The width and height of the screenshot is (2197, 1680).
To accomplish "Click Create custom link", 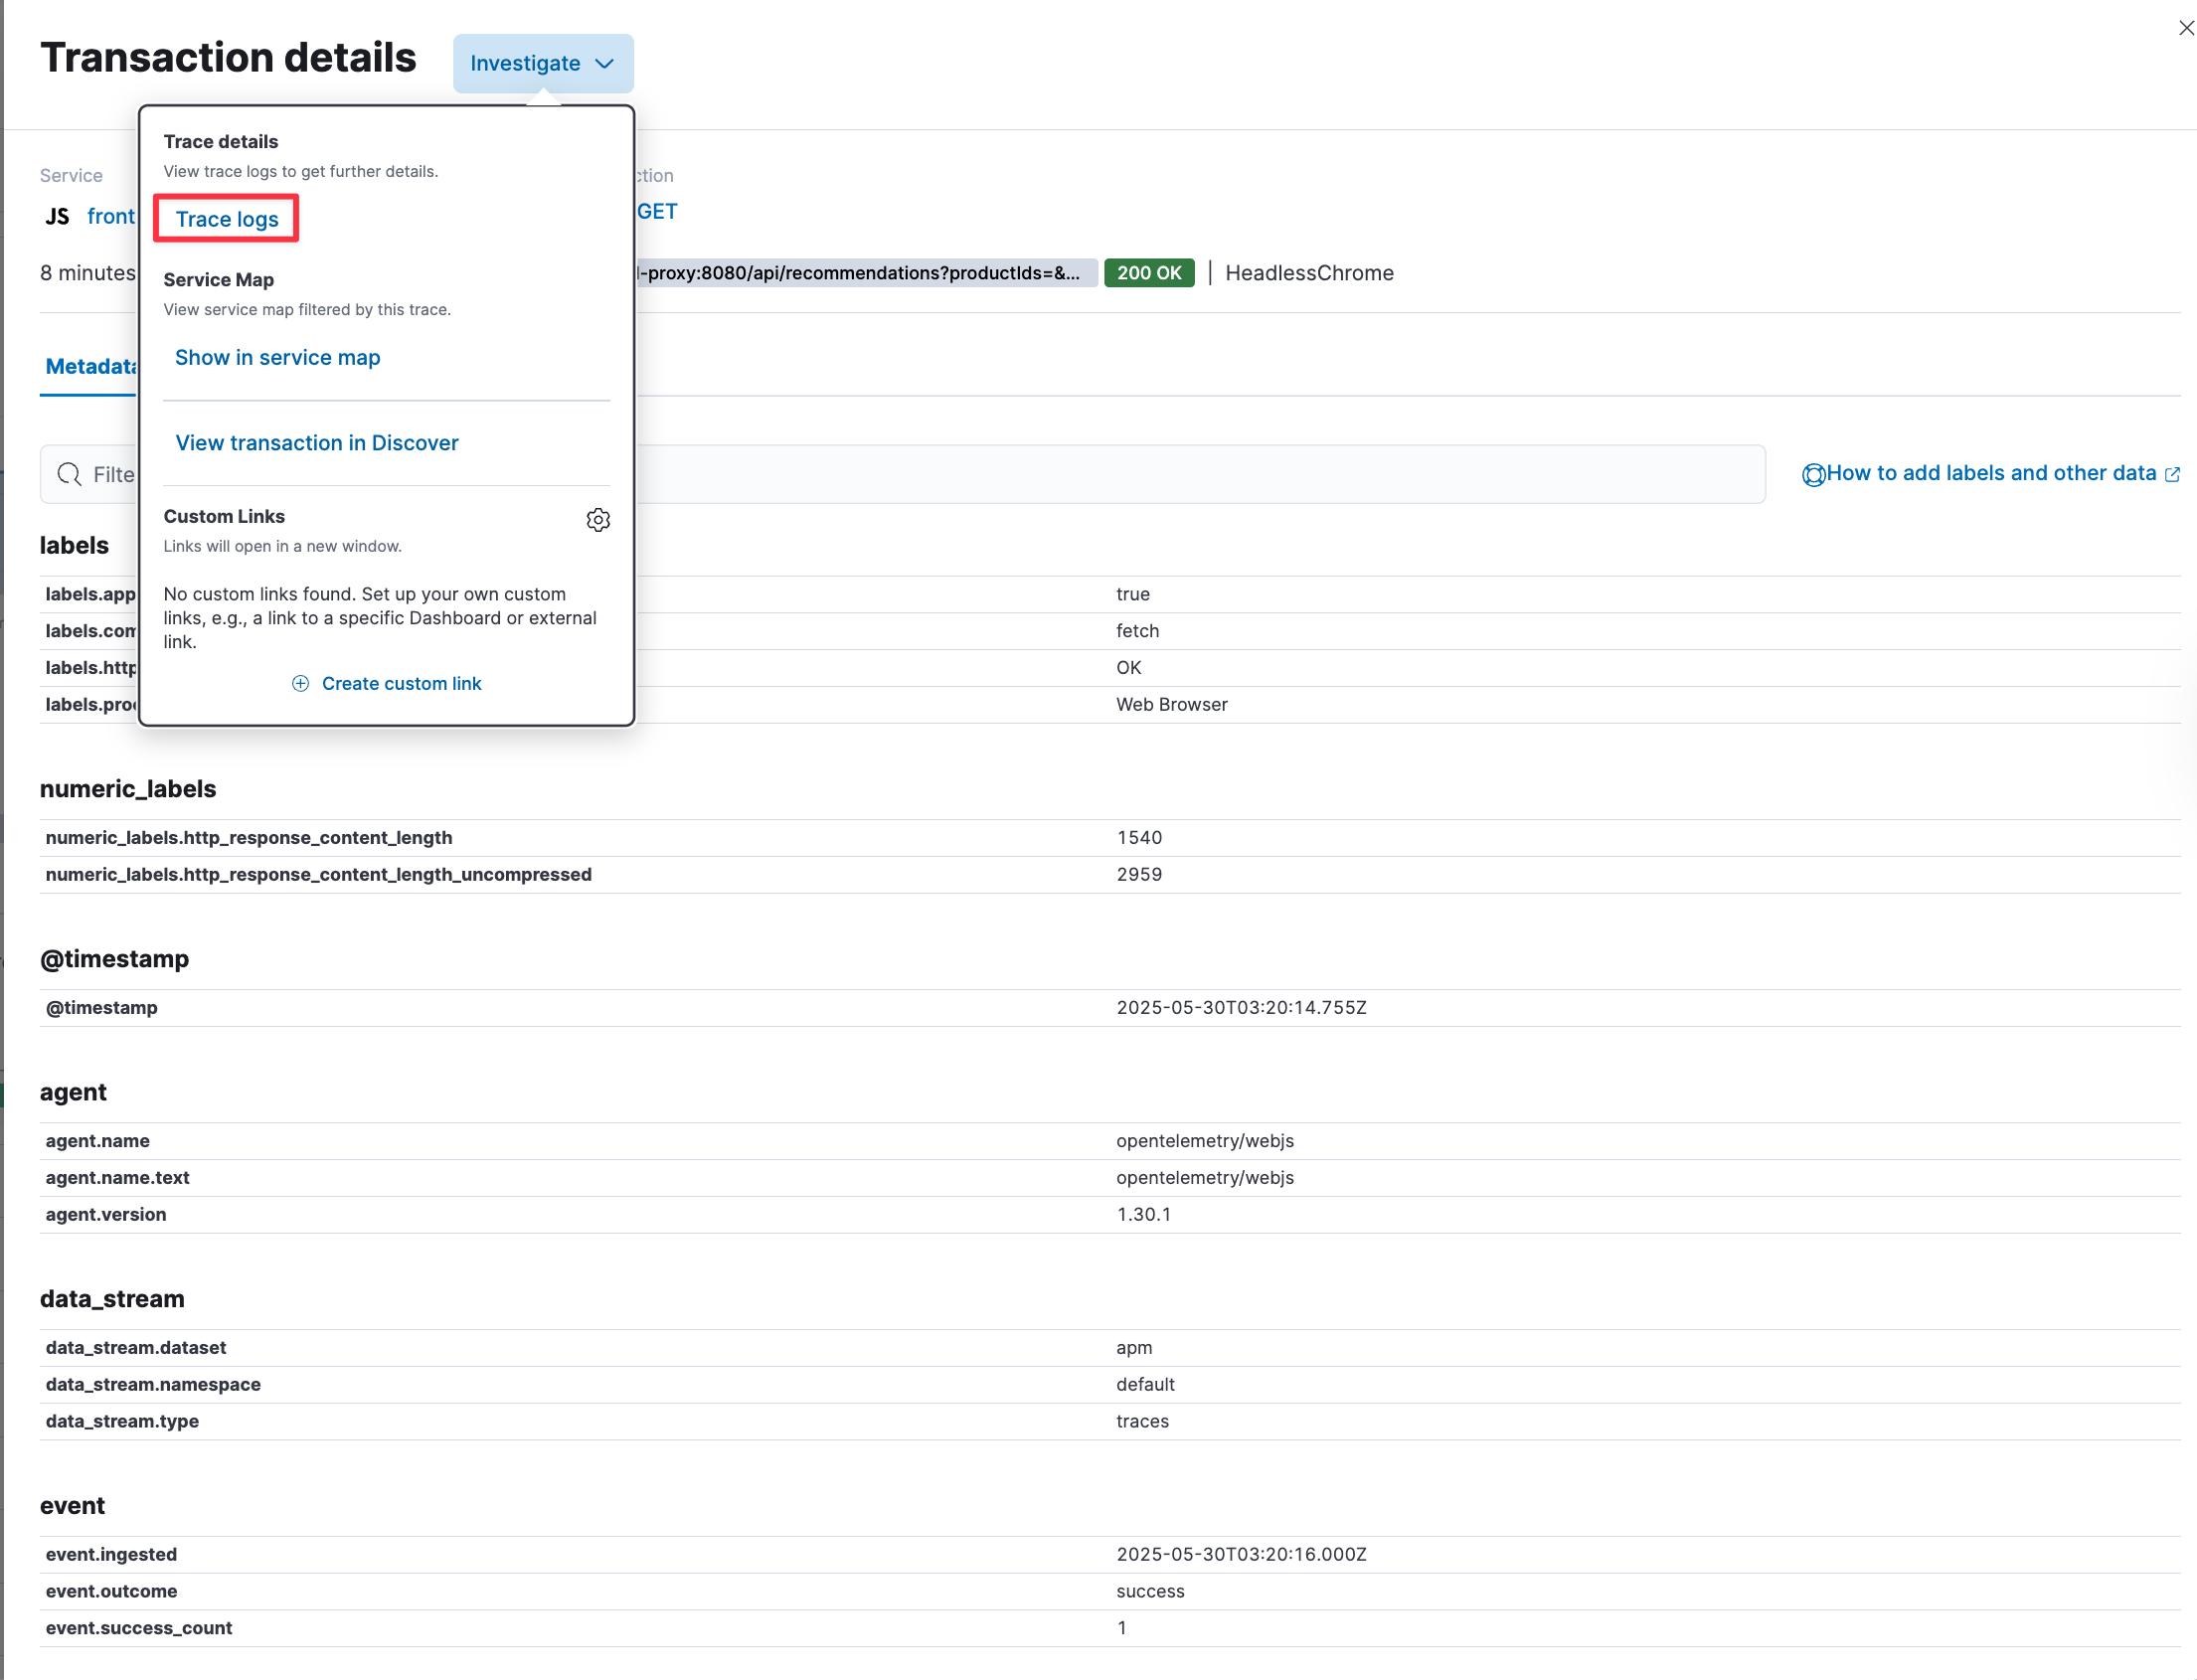I will click(x=401, y=684).
